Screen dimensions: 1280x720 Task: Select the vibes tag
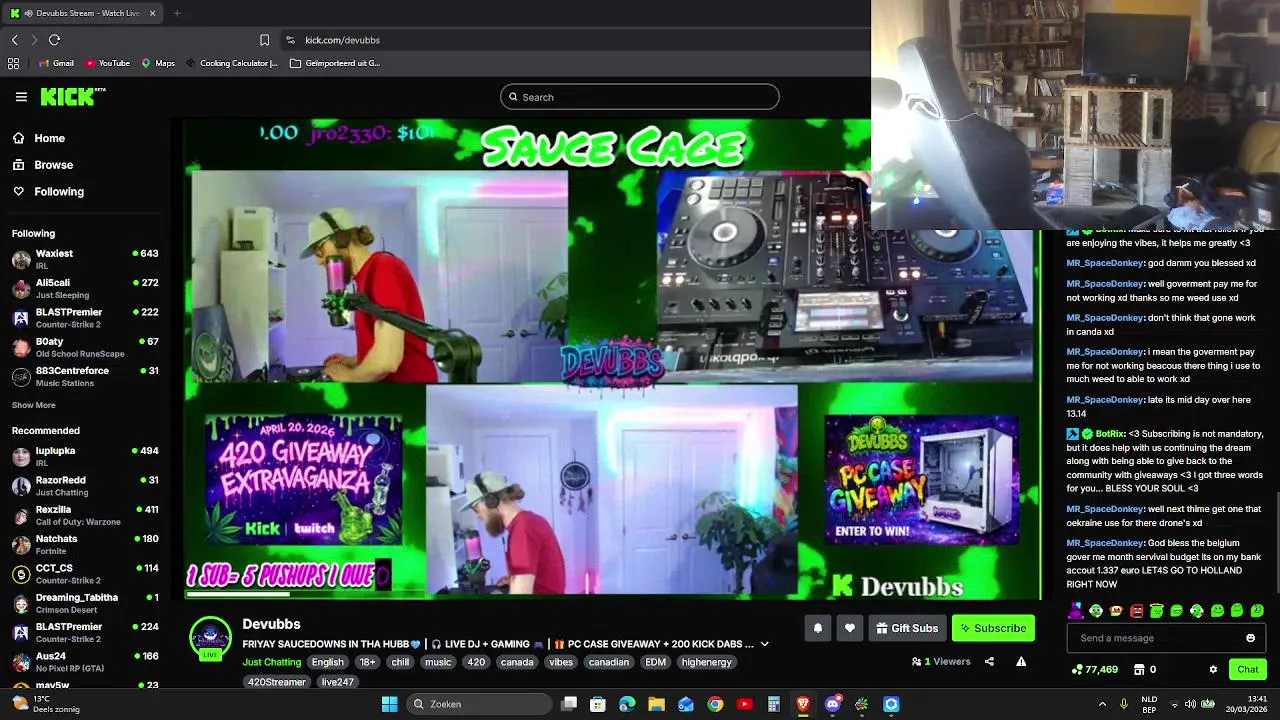pyautogui.click(x=561, y=662)
